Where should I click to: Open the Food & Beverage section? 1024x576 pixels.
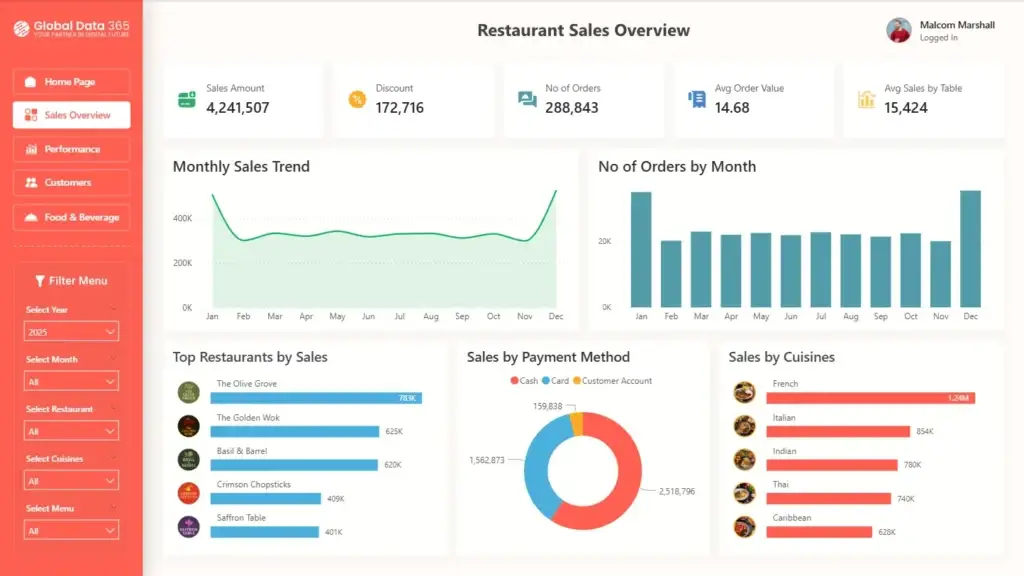tap(70, 217)
